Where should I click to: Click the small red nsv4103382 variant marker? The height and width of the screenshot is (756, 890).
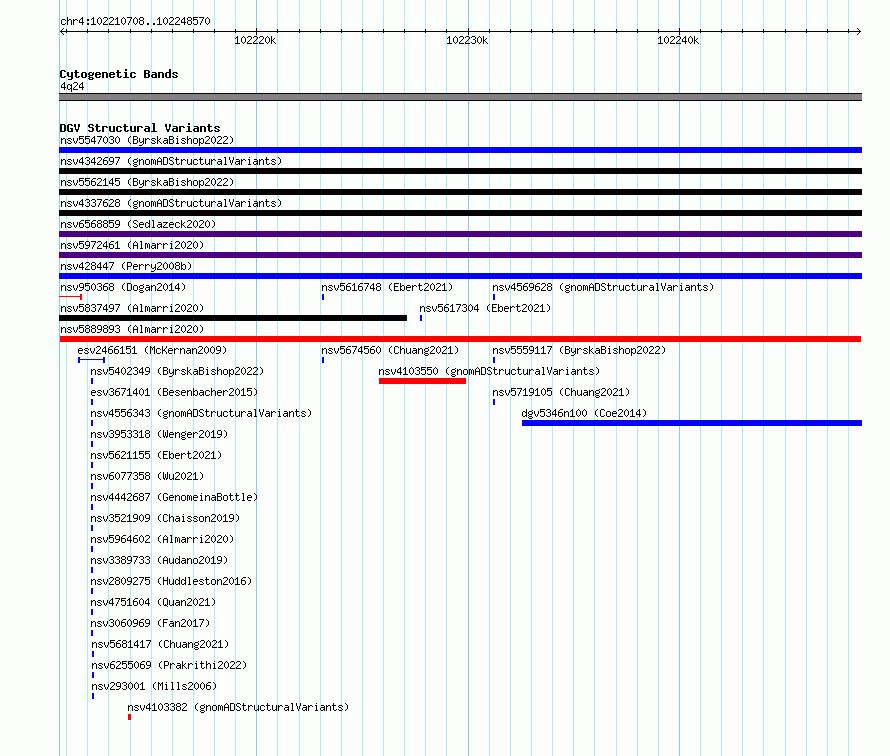pyautogui.click(x=129, y=717)
